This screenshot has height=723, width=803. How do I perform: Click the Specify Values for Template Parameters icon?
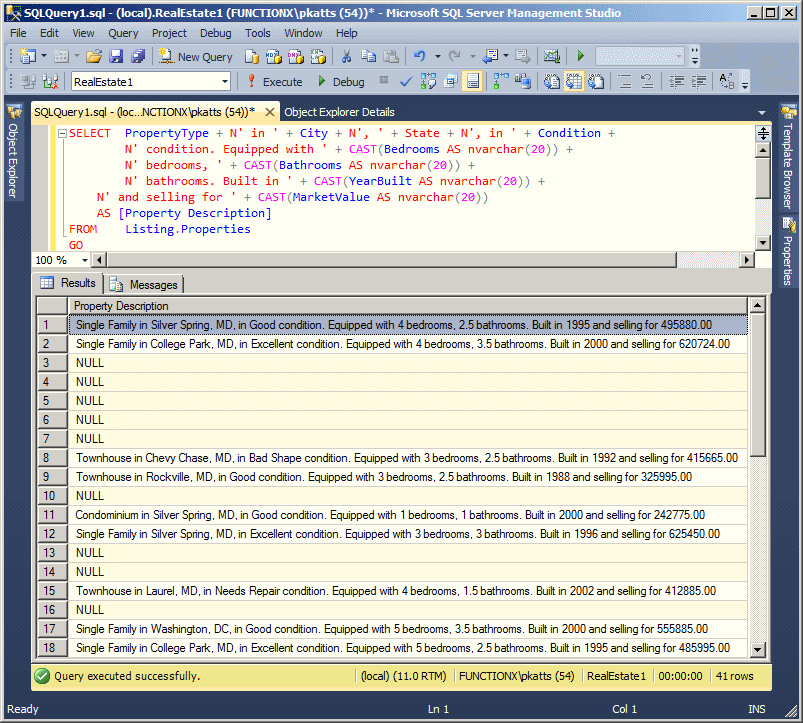pos(727,81)
